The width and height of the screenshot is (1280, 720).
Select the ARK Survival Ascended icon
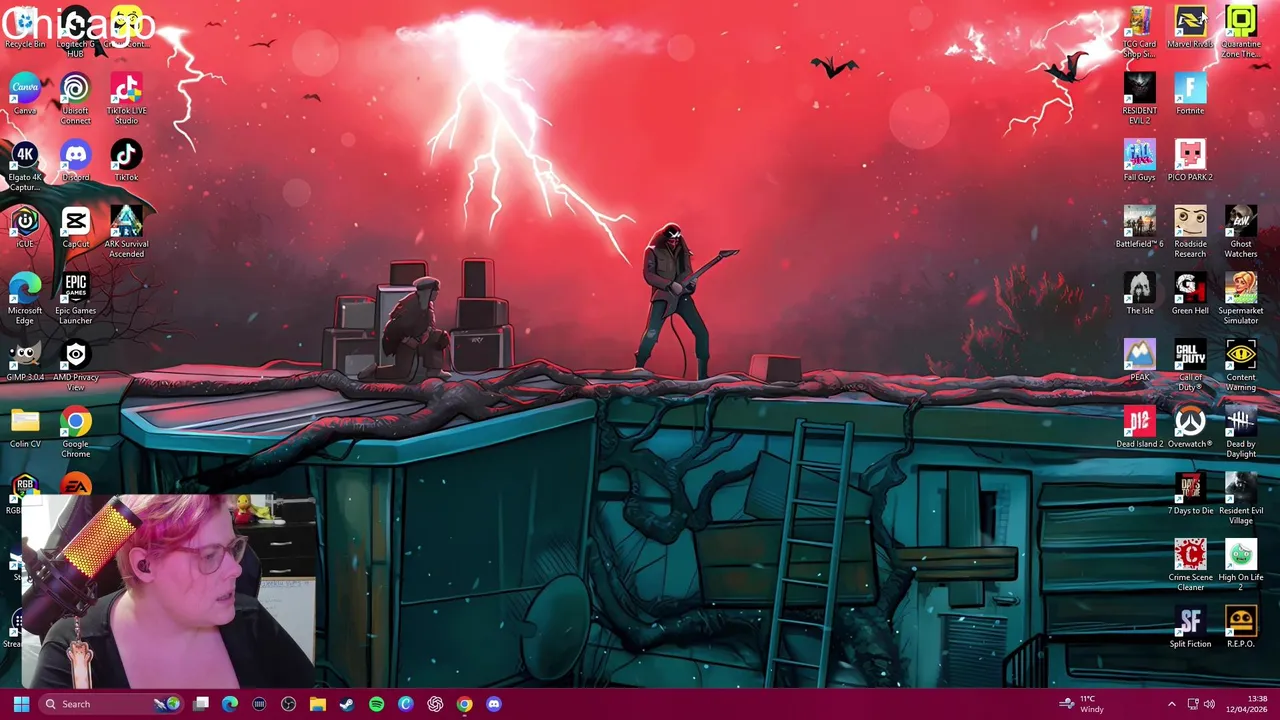pos(126,232)
